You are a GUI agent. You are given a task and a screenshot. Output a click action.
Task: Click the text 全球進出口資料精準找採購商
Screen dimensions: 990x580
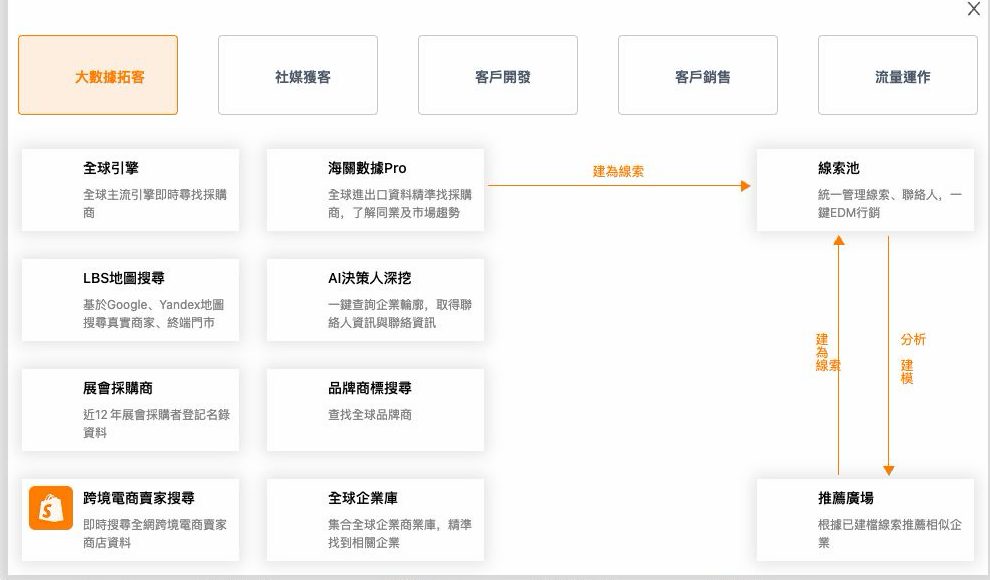click(400, 203)
